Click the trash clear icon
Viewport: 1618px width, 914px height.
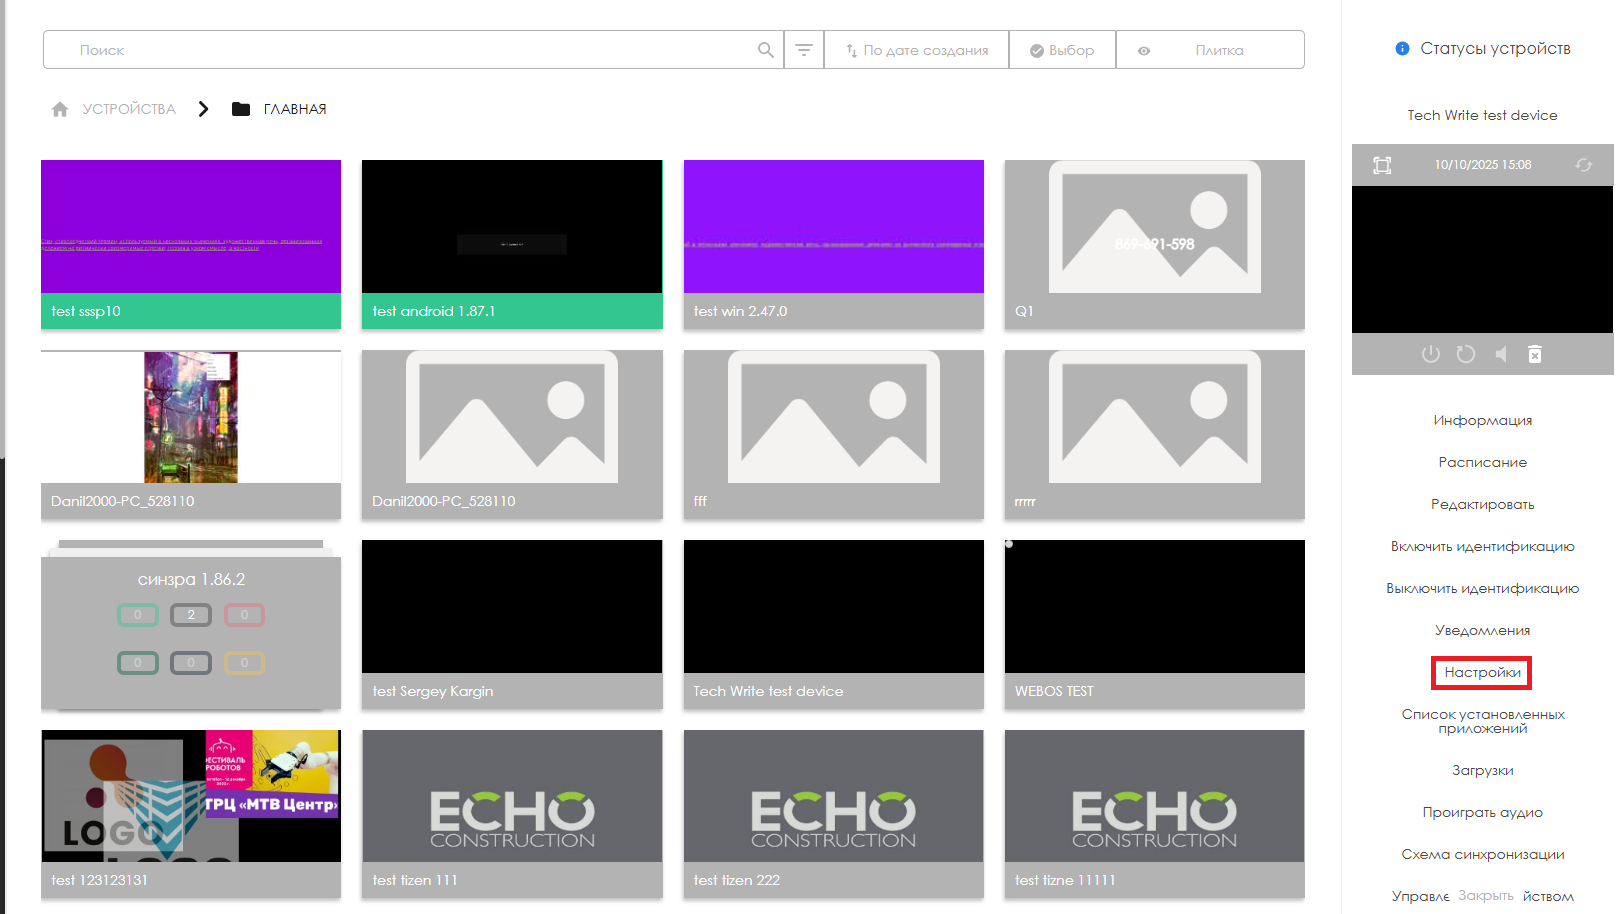point(1535,354)
